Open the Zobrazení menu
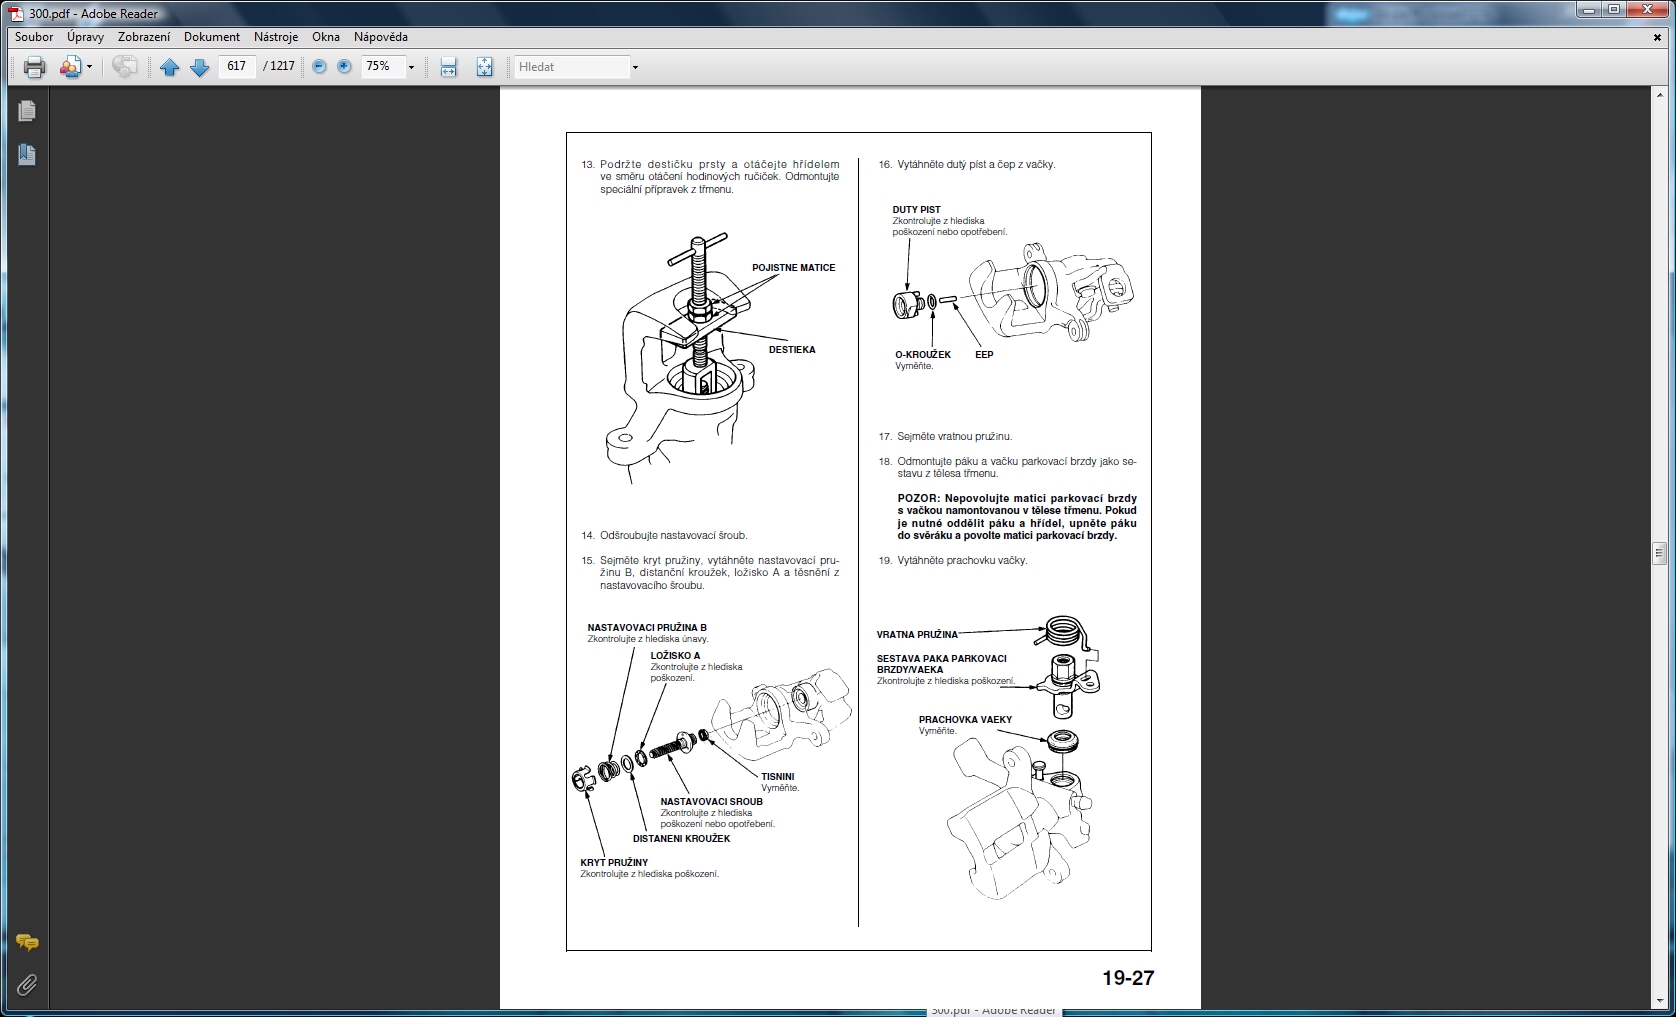This screenshot has height=1017, width=1676. tap(144, 37)
